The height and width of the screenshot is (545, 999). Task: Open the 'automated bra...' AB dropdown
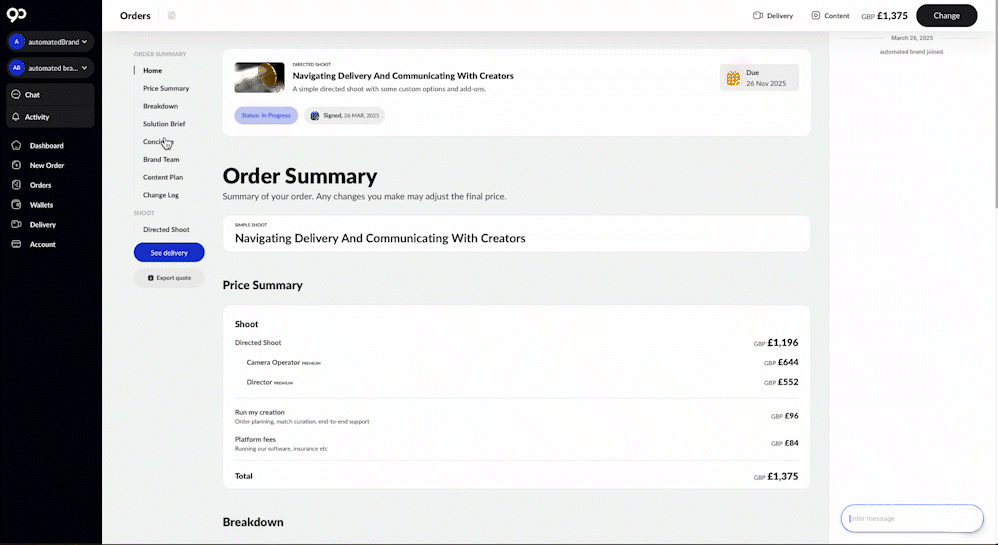(x=50, y=68)
